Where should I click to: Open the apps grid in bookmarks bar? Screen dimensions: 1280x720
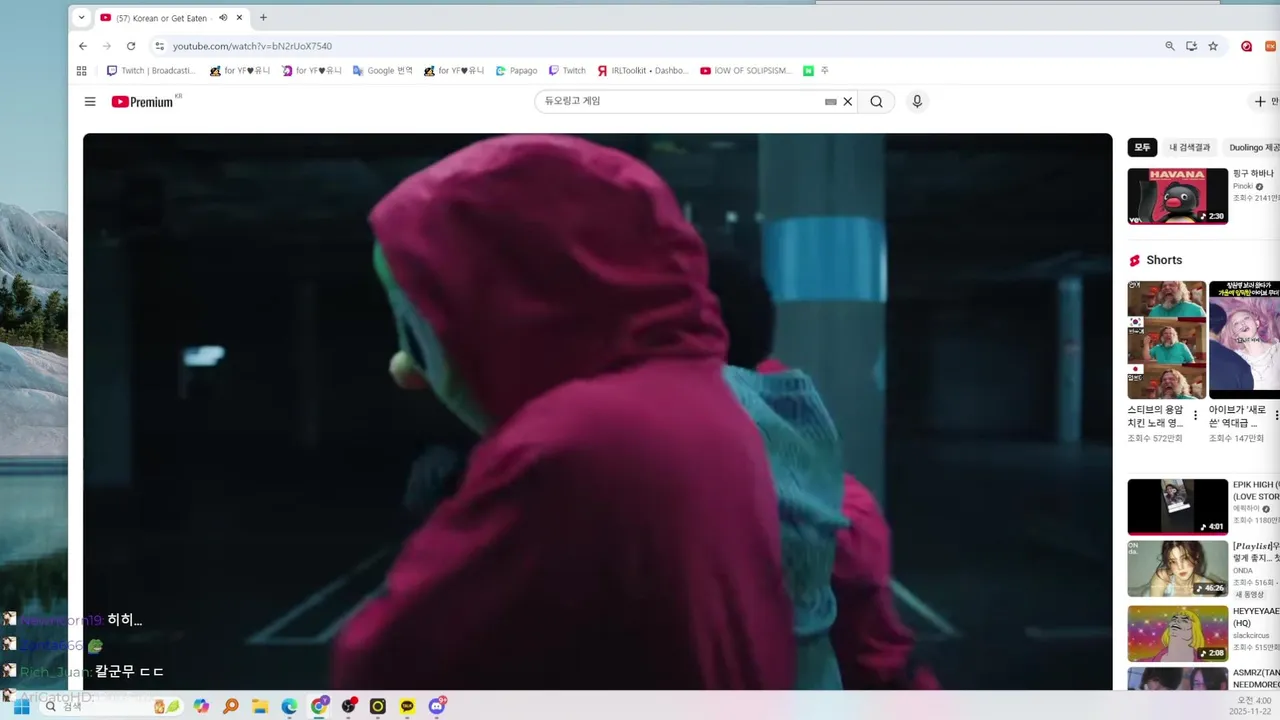(x=82, y=71)
